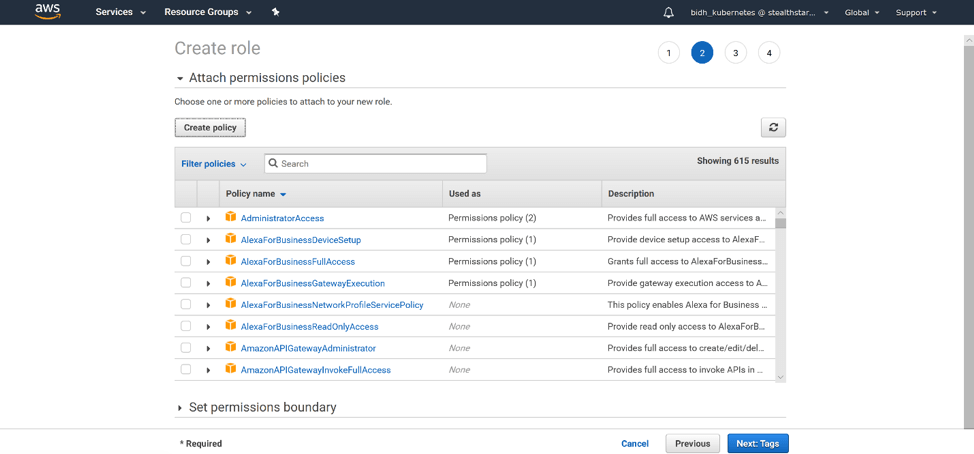Click the AlexaForBusinessDeviceSetup policy box icon
The width and height of the screenshot is (974, 454).
pyautogui.click(x=230, y=238)
